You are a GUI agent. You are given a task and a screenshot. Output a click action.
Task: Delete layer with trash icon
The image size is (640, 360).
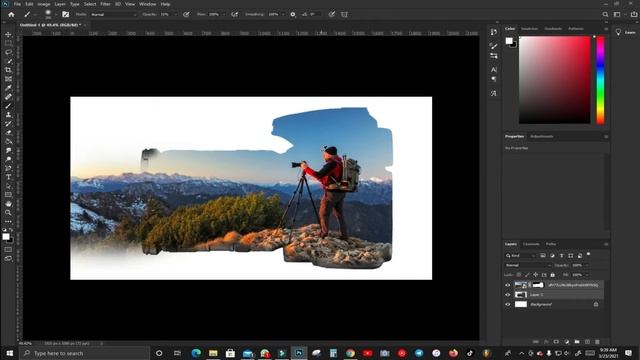point(598,342)
